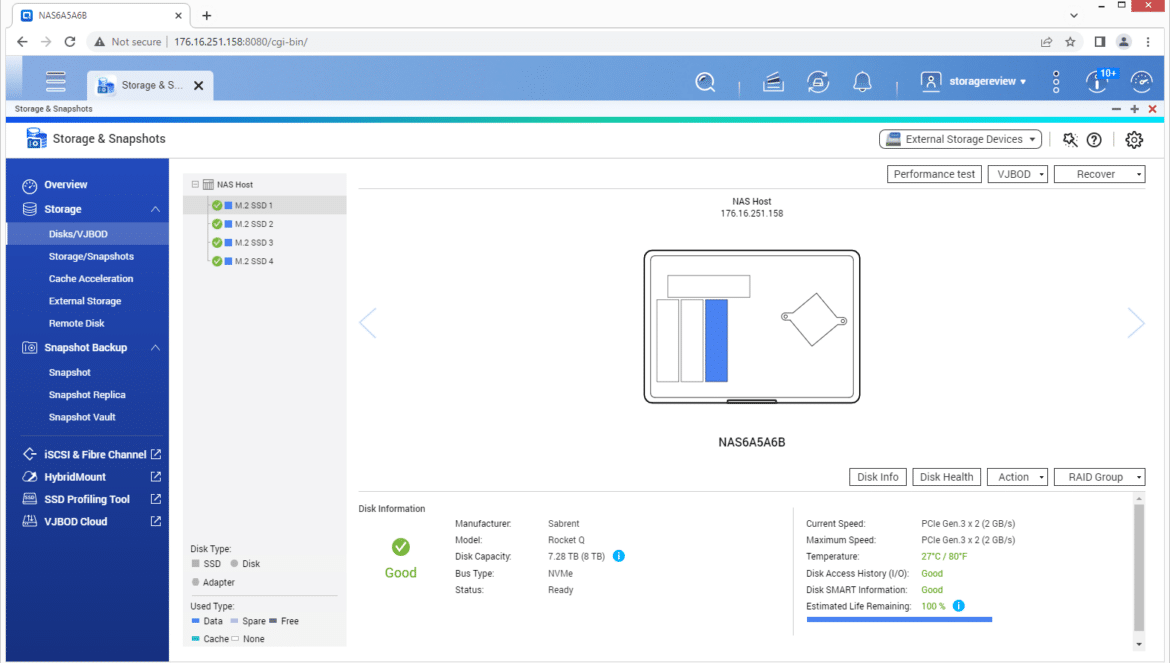The image size is (1170, 663).
Task: Open the external devices sync icon
Action: point(818,81)
